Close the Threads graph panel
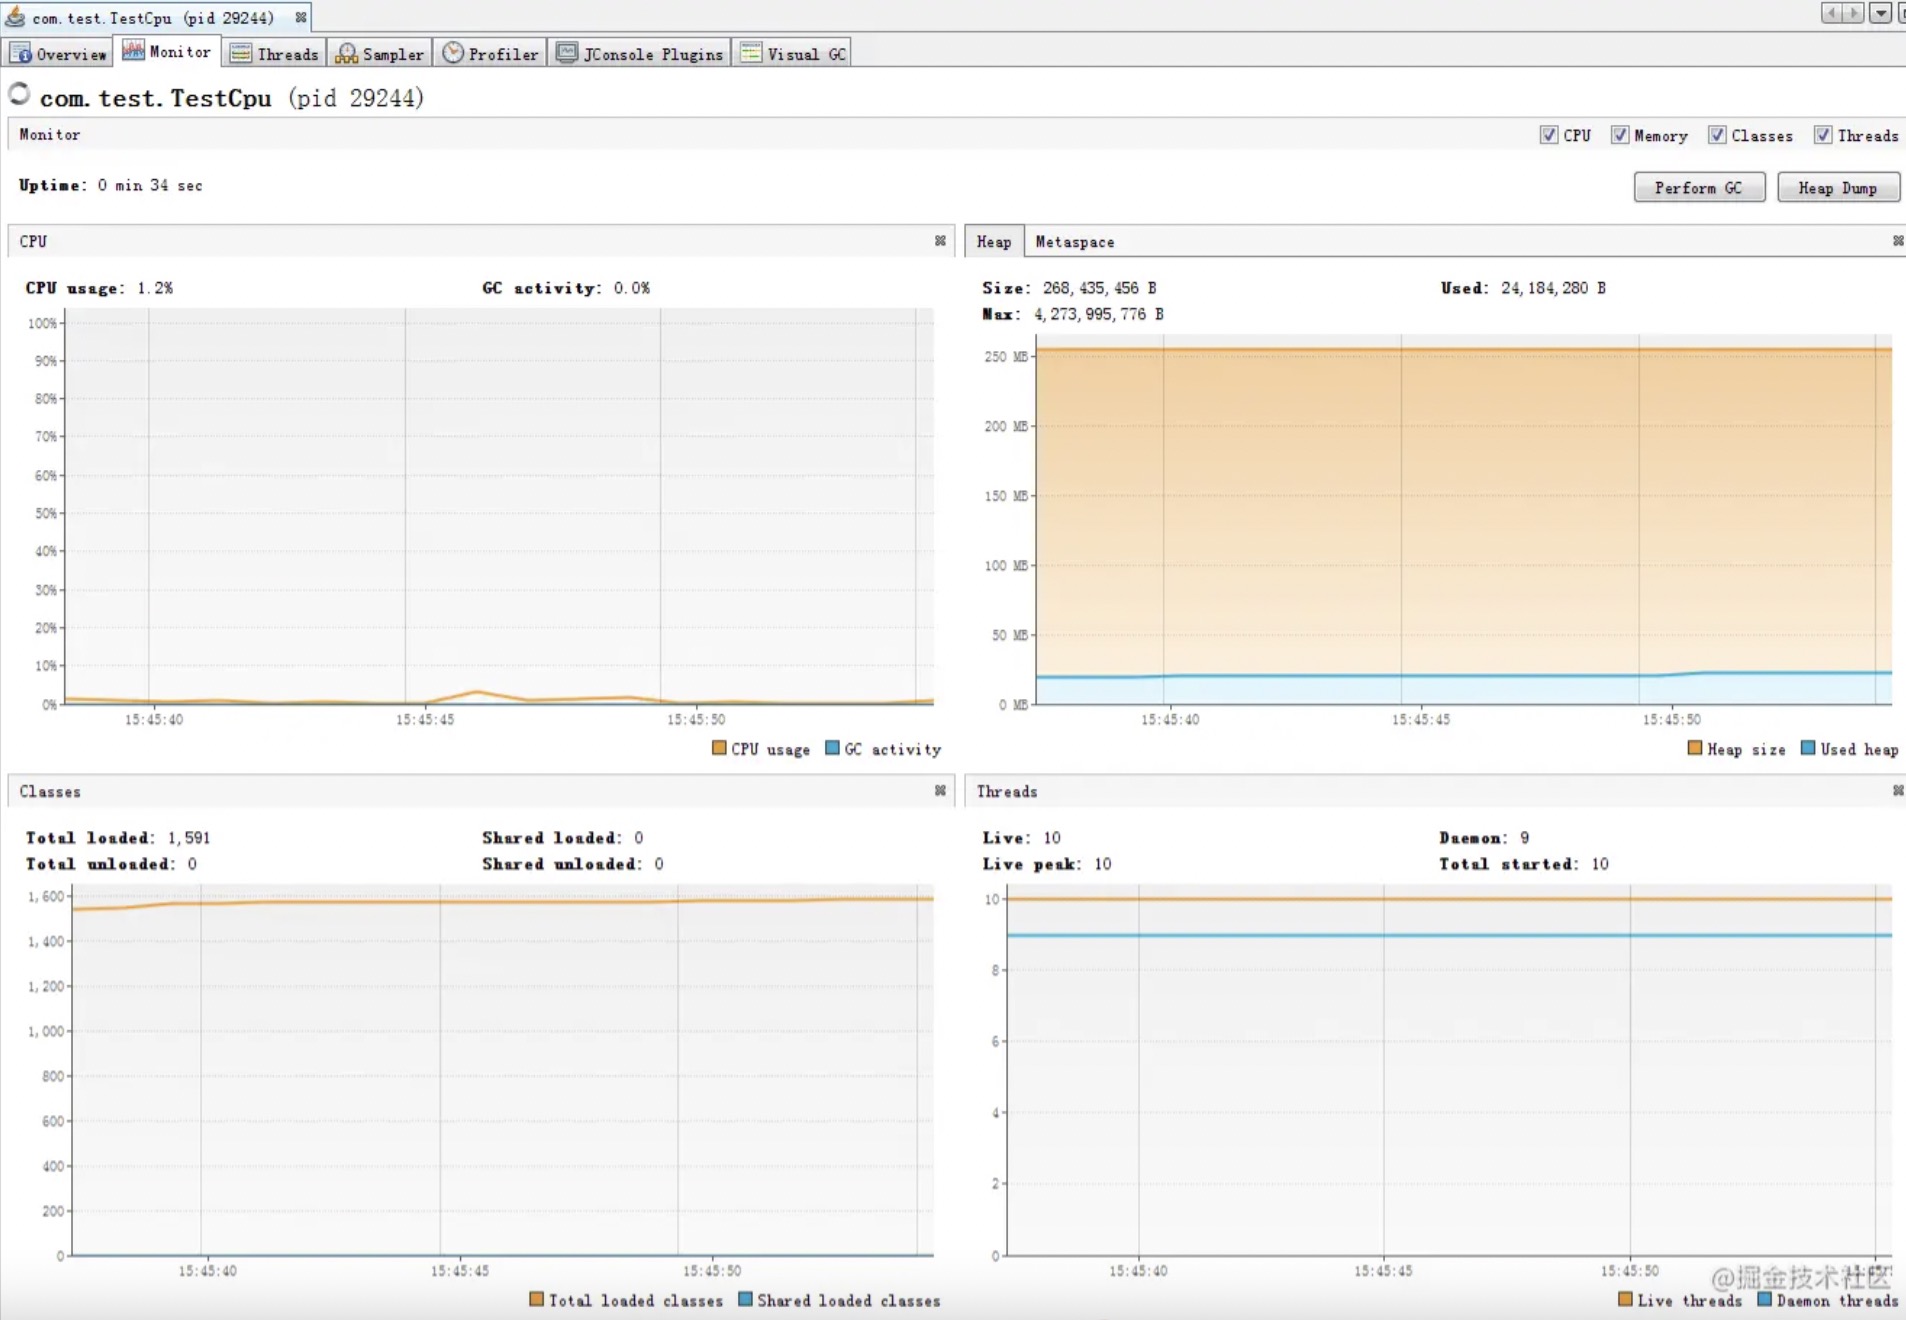This screenshot has height=1320, width=1906. (1898, 790)
